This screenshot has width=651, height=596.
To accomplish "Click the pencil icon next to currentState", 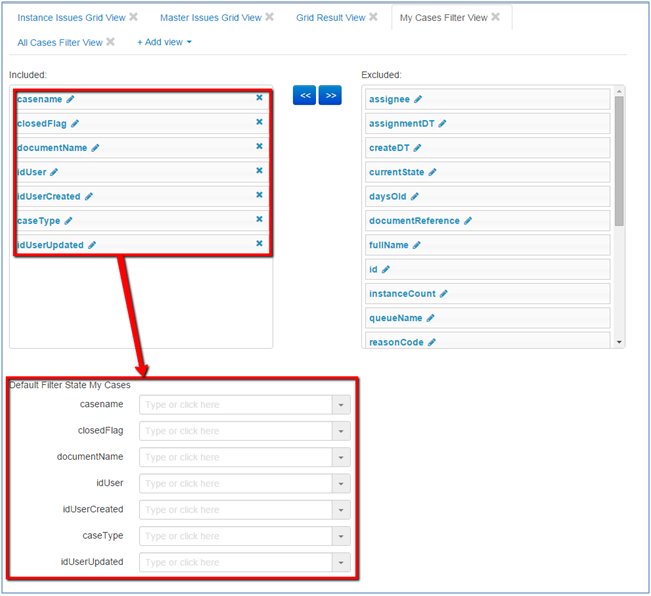I will pos(432,172).
